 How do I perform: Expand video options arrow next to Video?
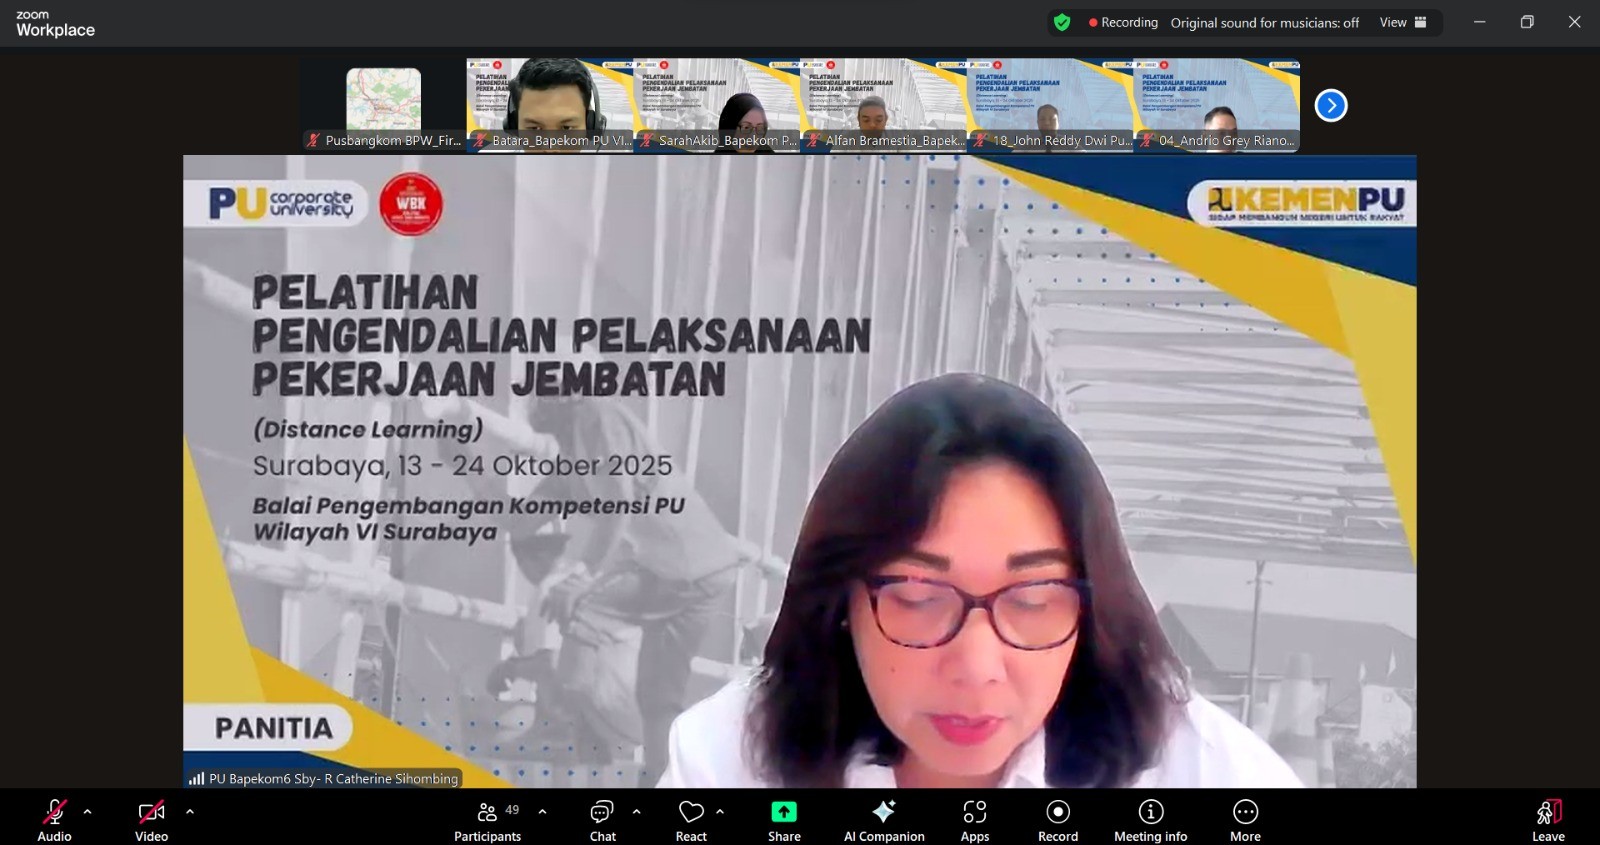click(x=190, y=812)
